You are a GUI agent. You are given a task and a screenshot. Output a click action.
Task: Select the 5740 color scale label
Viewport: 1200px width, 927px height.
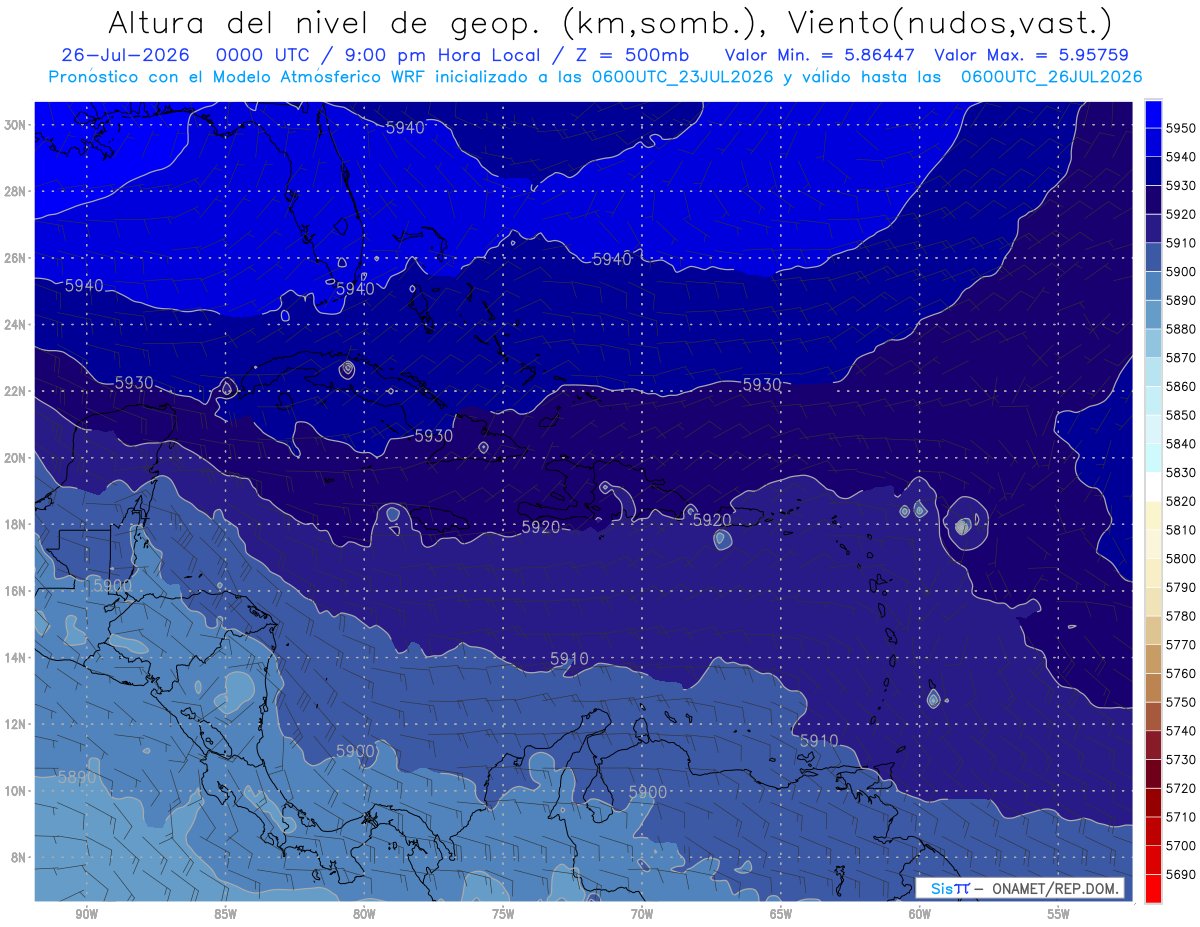tap(1180, 731)
